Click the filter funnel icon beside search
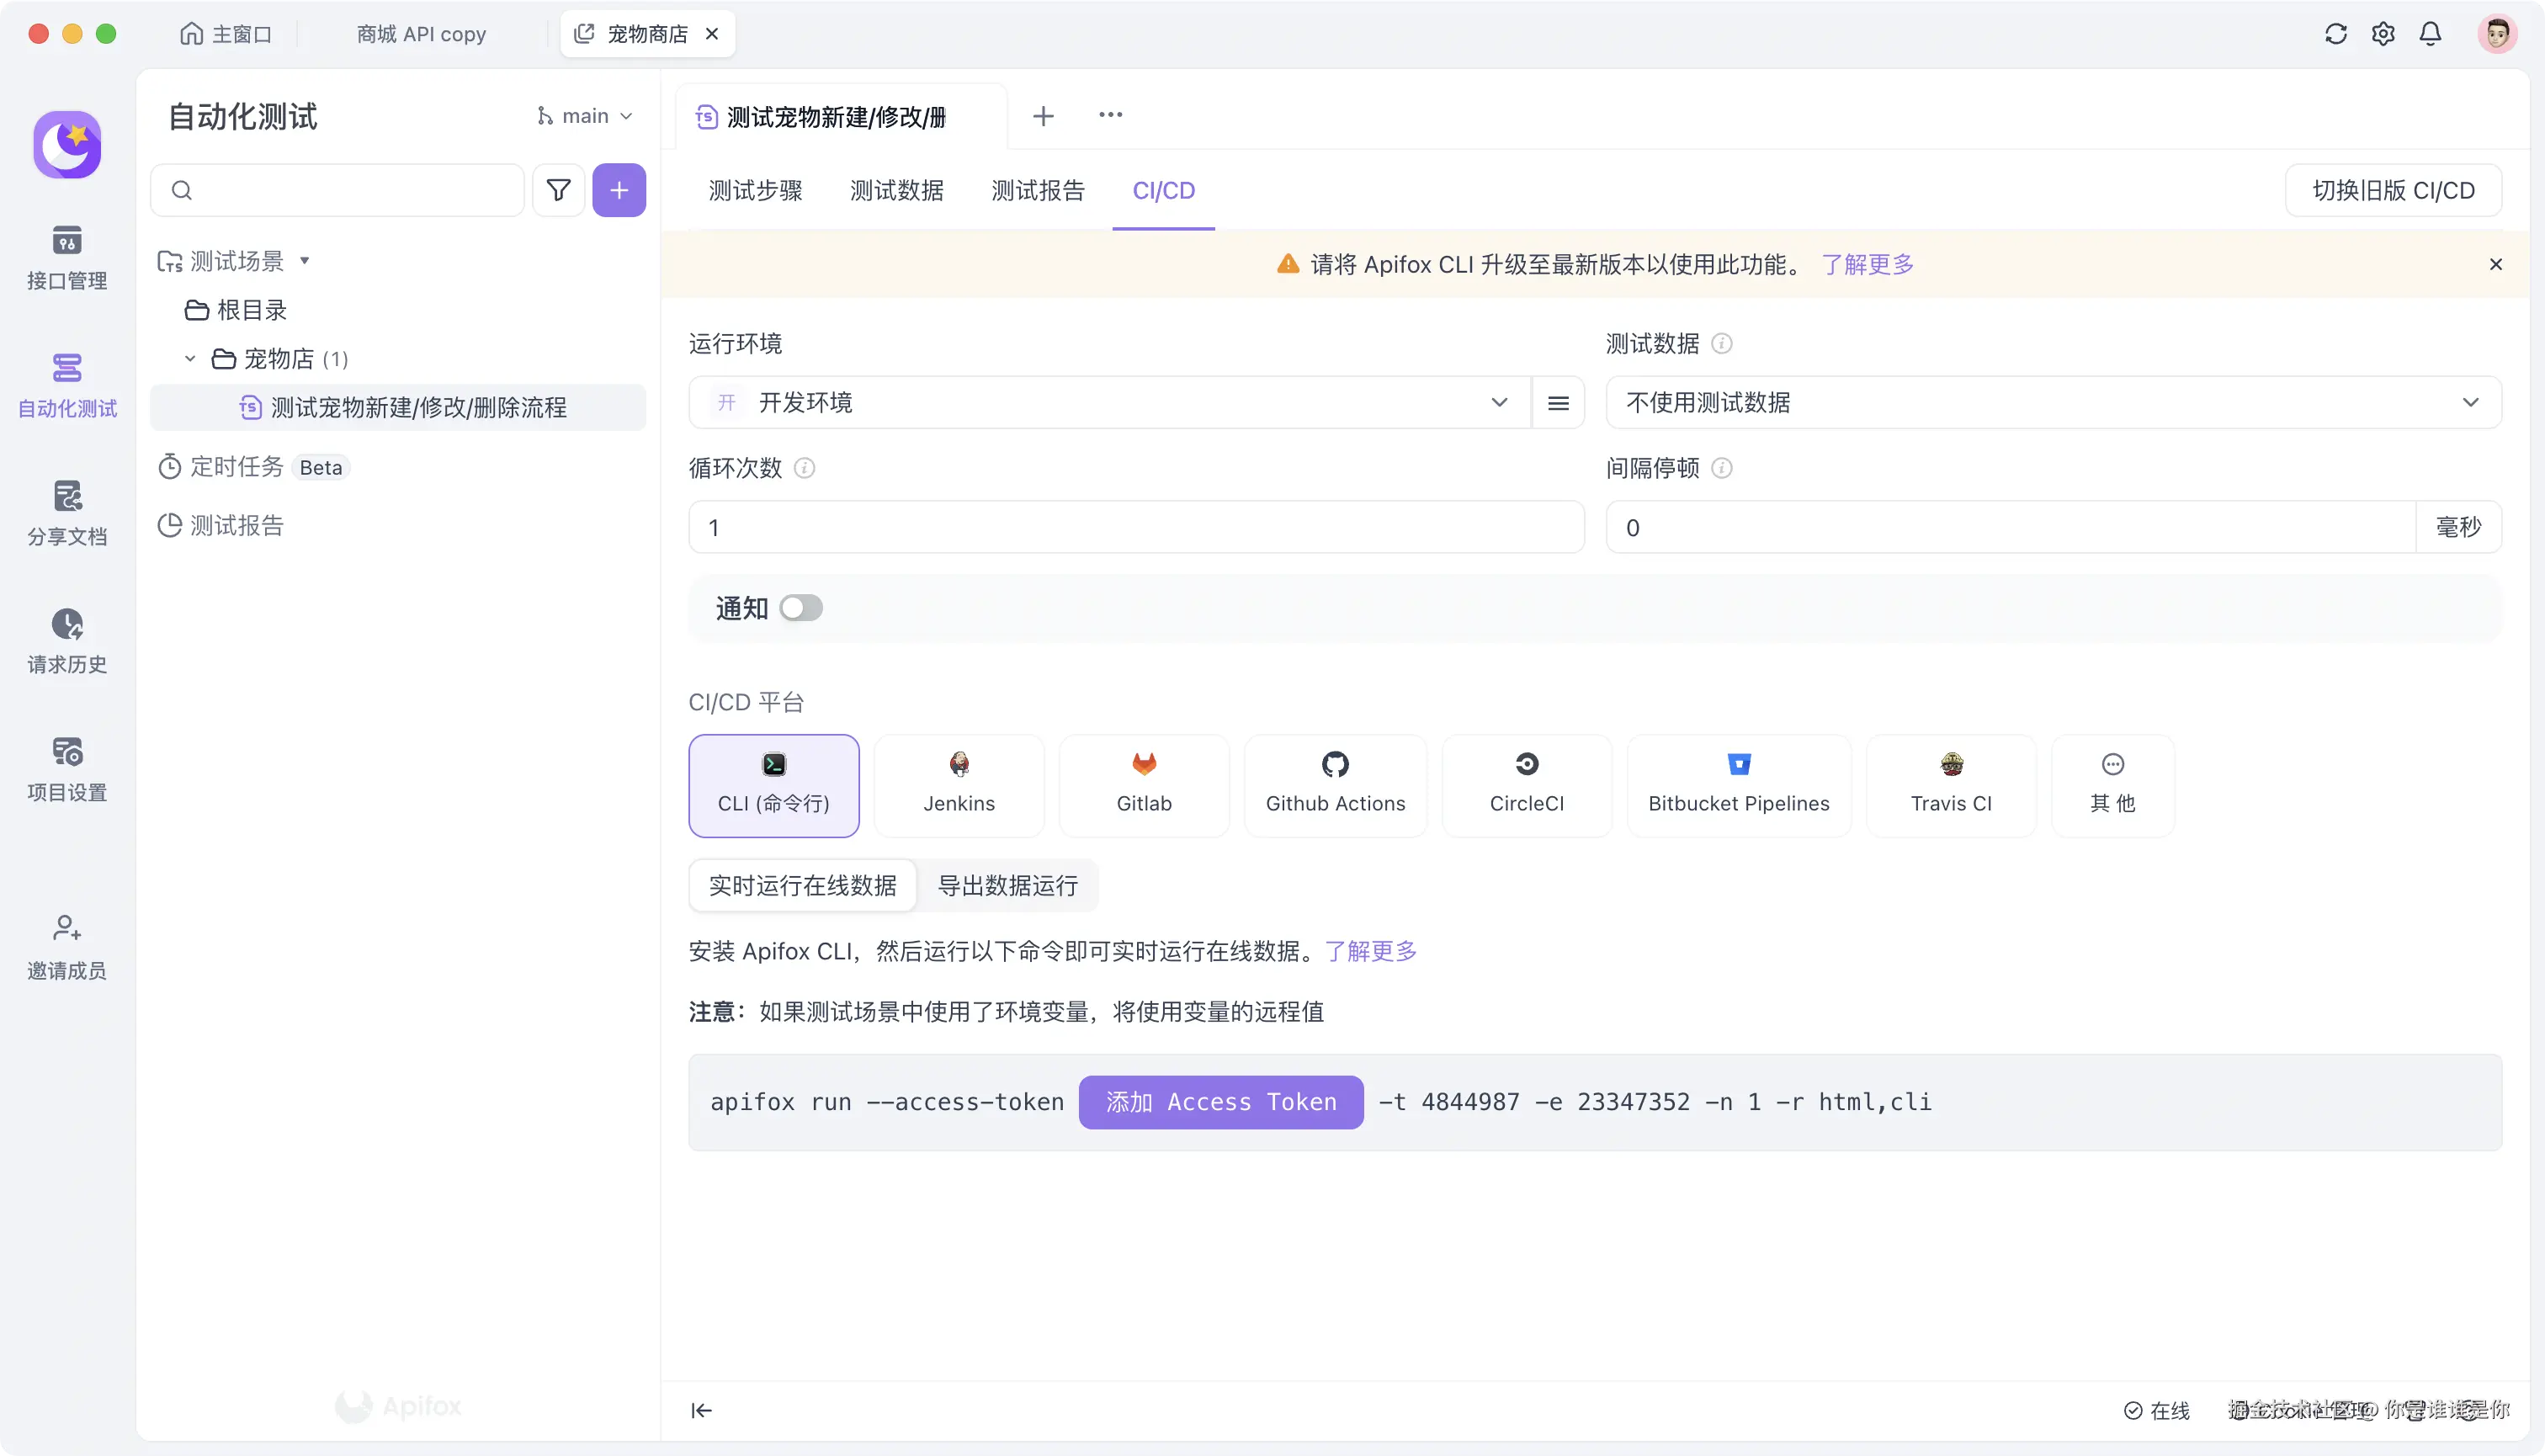The image size is (2545, 1456). coord(558,190)
